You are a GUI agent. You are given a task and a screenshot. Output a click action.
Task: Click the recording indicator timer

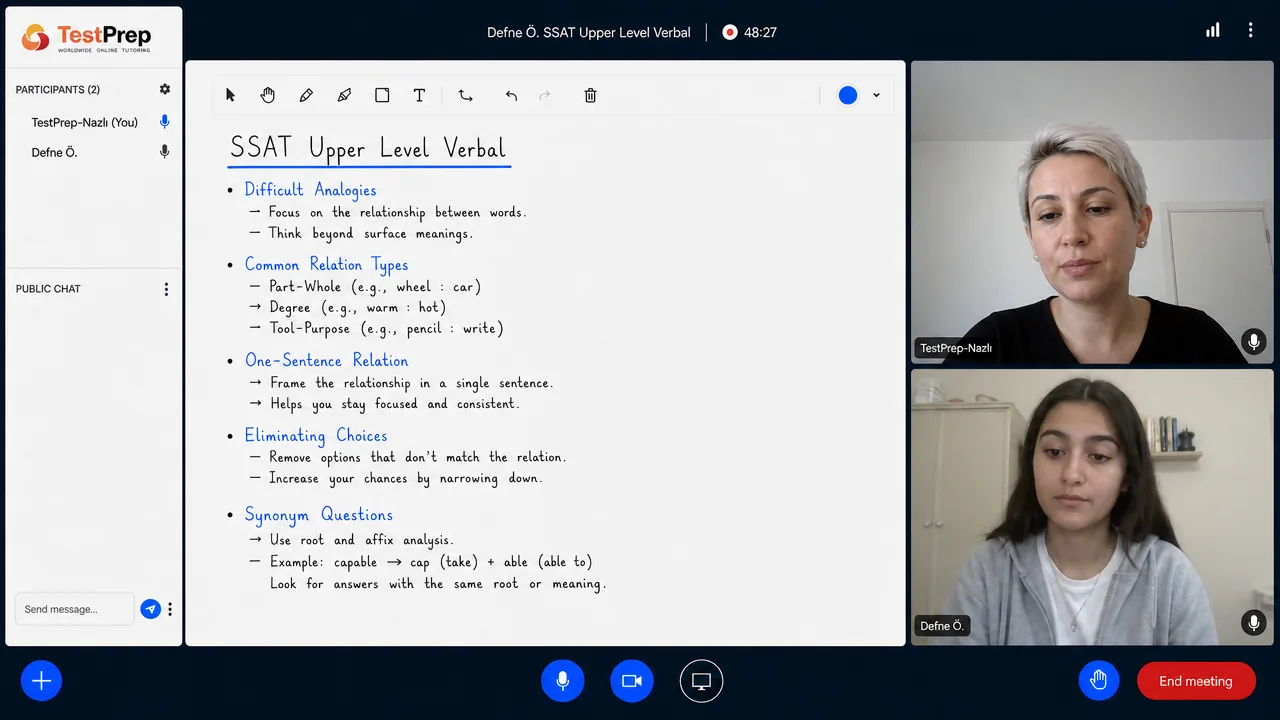pos(750,32)
